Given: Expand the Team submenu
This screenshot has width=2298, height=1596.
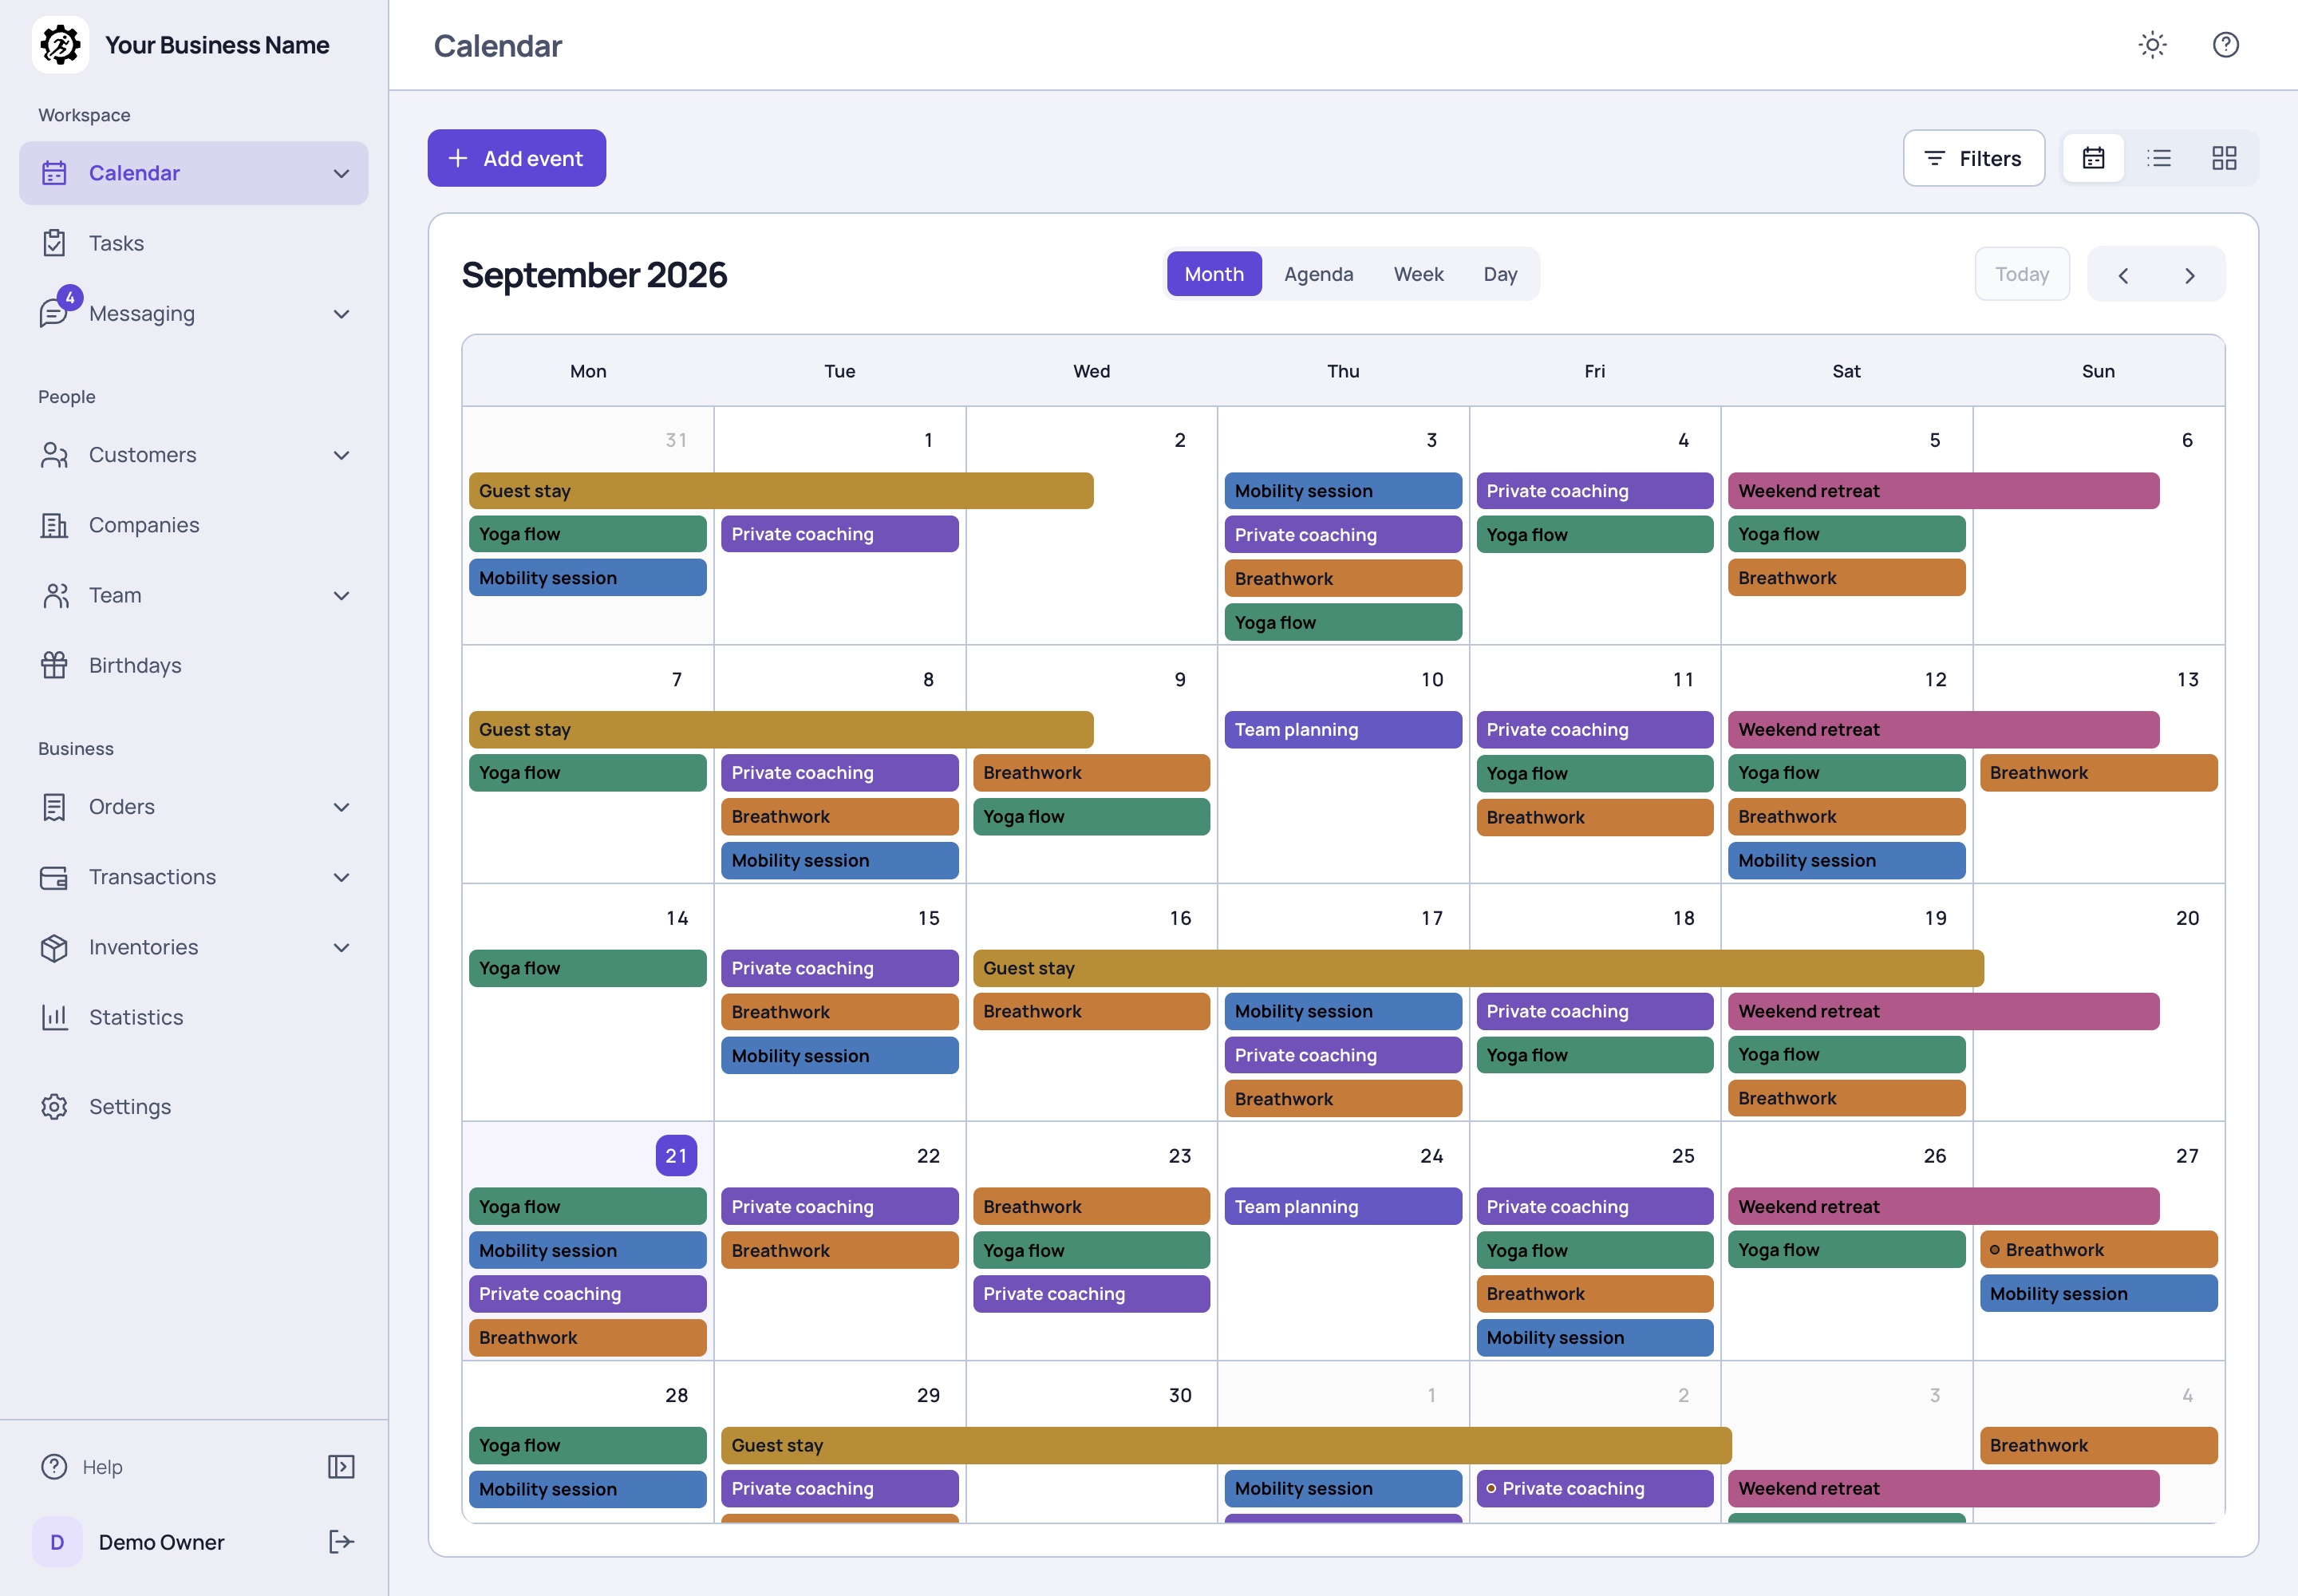Looking at the screenshot, I should click(x=341, y=596).
